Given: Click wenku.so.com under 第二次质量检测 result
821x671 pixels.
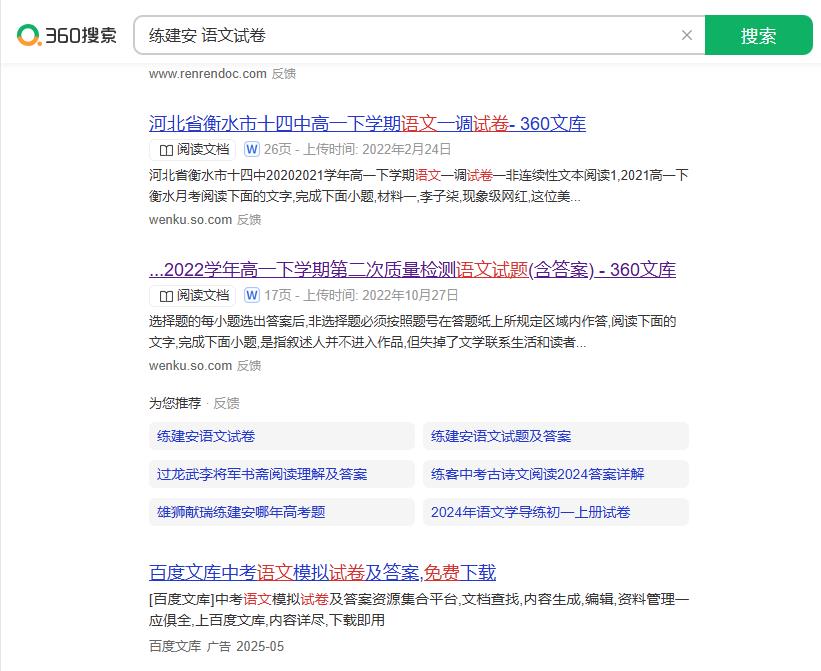Looking at the screenshot, I should pyautogui.click(x=190, y=365).
